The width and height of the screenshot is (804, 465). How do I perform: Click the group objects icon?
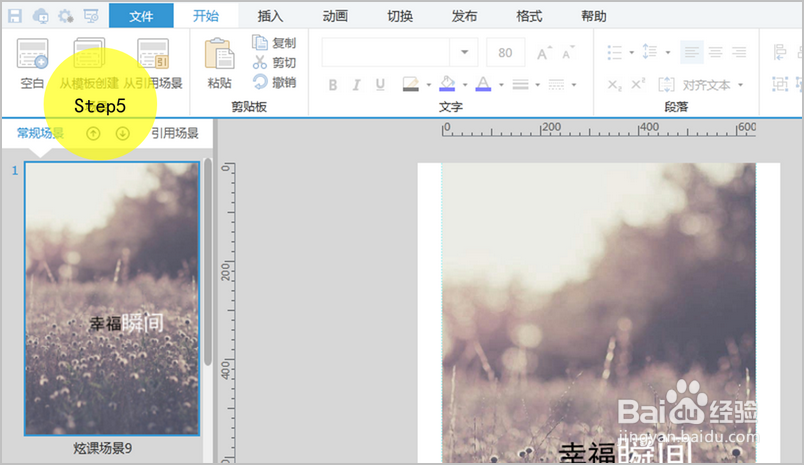pyautogui.click(x=780, y=84)
